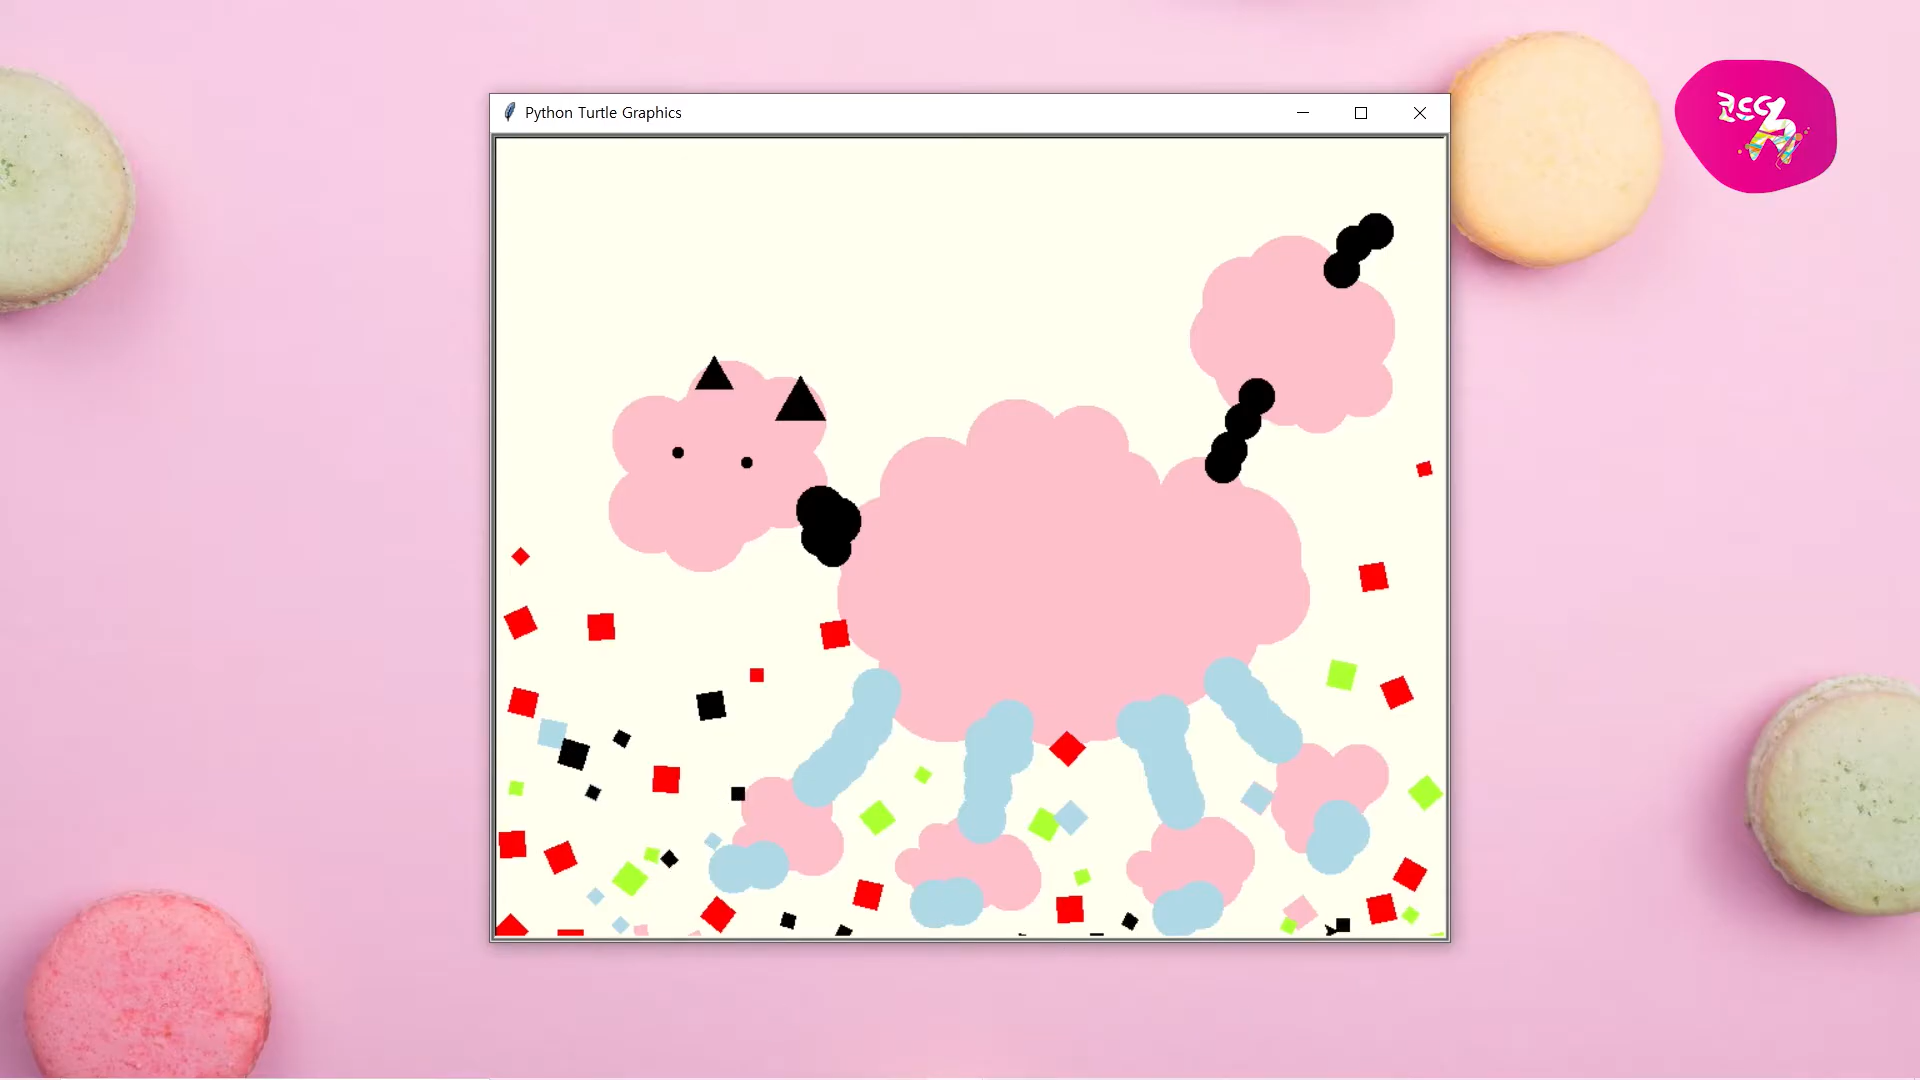Screen dimensions: 1920x1080
Task: Minimize the Python Turtle Graphics window
Action: click(x=1302, y=113)
